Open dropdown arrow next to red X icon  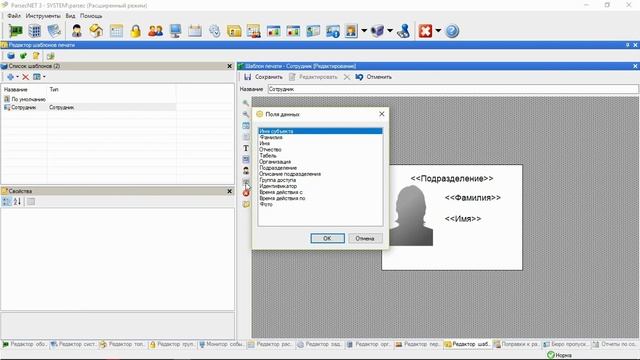tap(438, 31)
